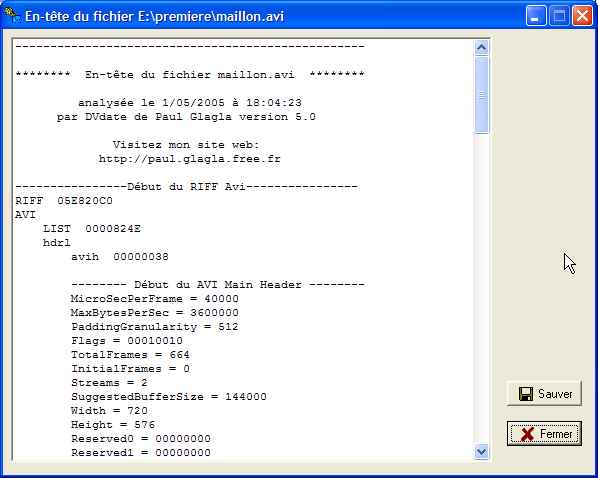This screenshot has width=598, height=478.
Task: Click the scrollbar down arrow
Action: pyautogui.click(x=481, y=452)
